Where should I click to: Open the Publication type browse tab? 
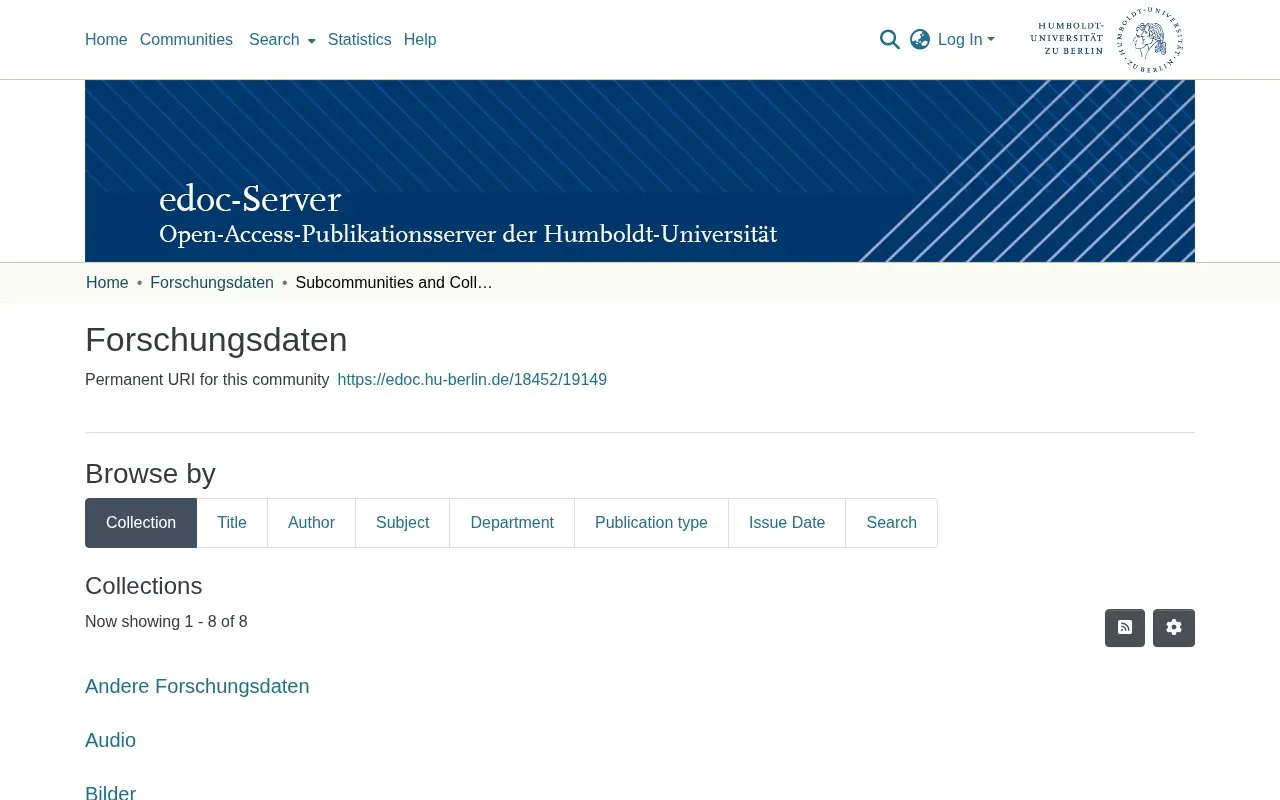click(651, 523)
